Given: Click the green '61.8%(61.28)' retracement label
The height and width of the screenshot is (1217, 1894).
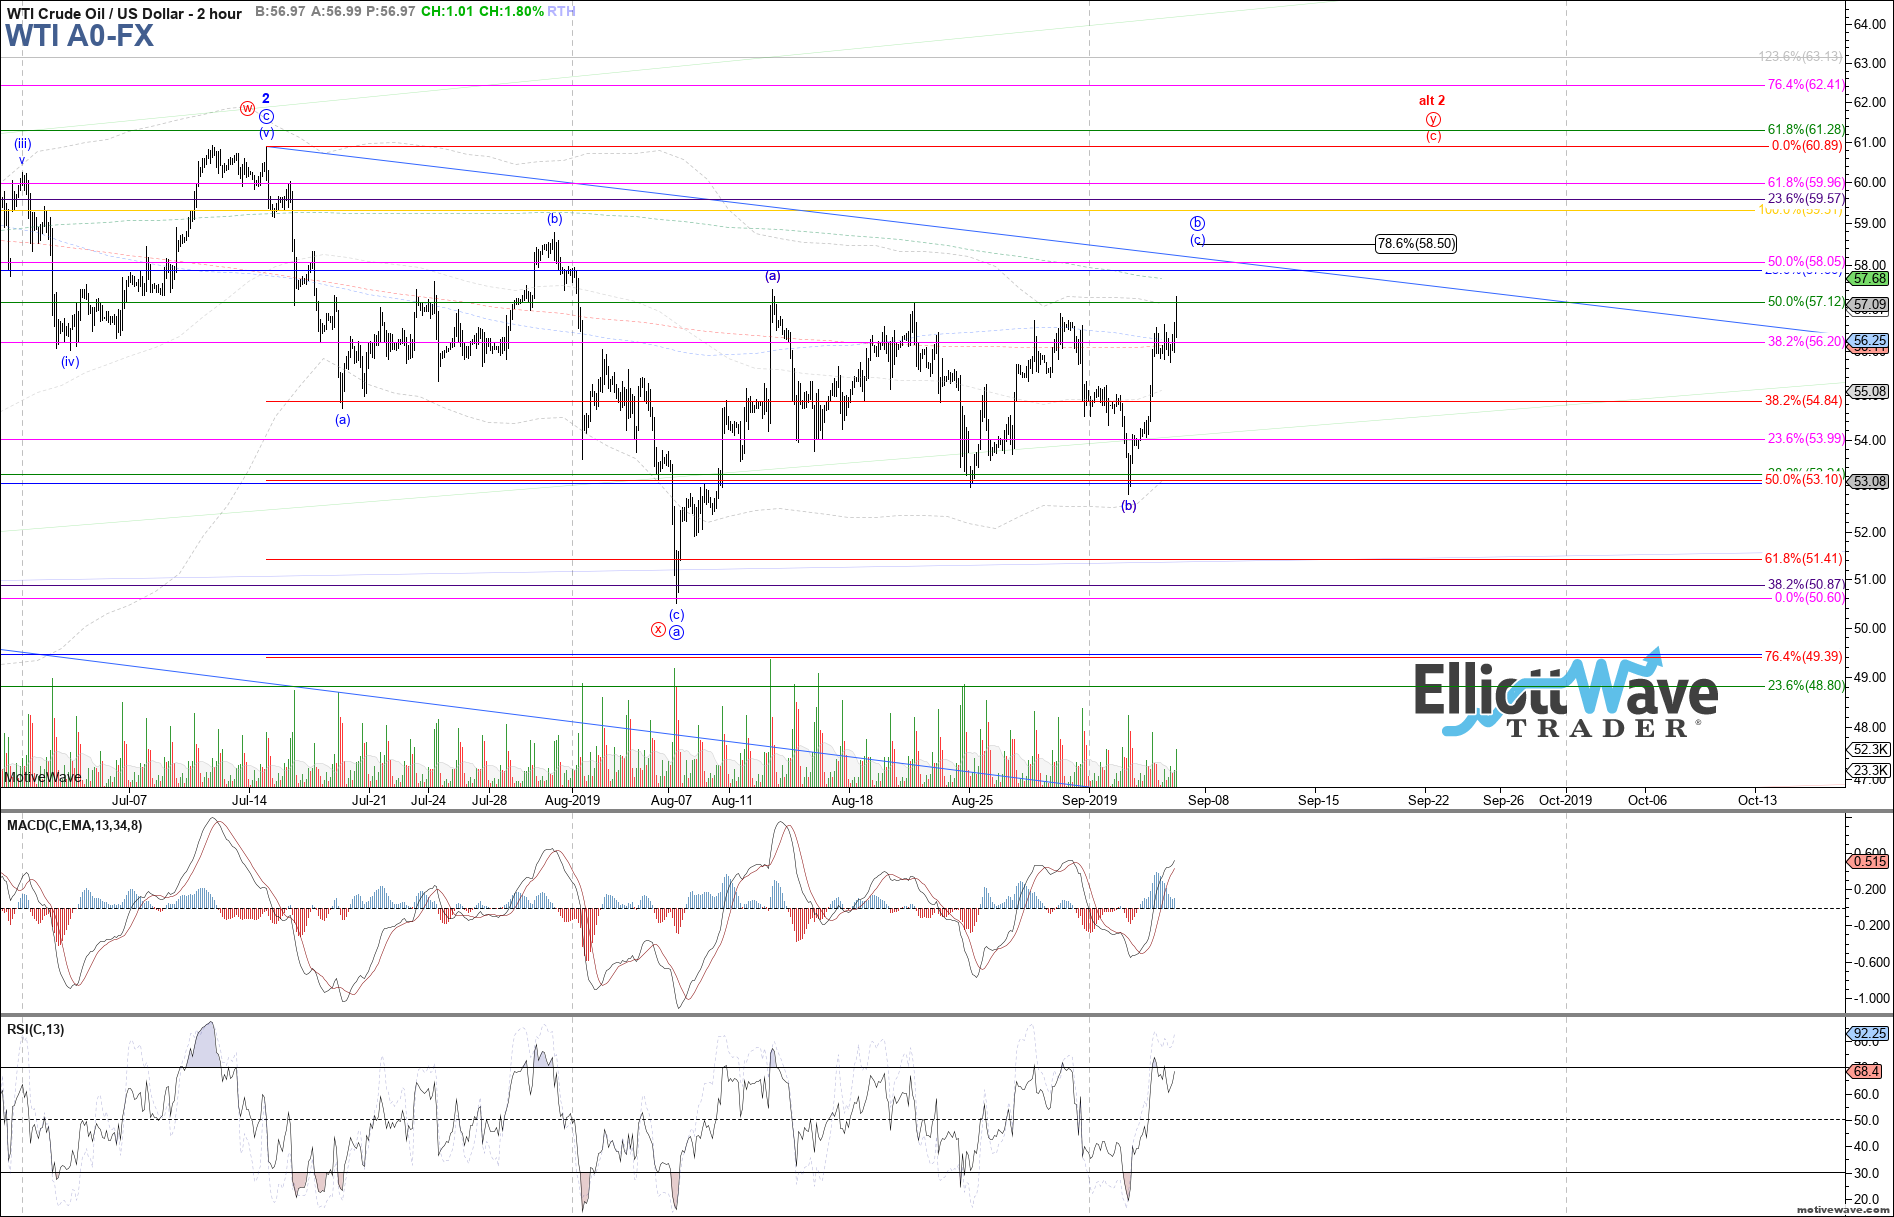Looking at the screenshot, I should tap(1806, 130).
